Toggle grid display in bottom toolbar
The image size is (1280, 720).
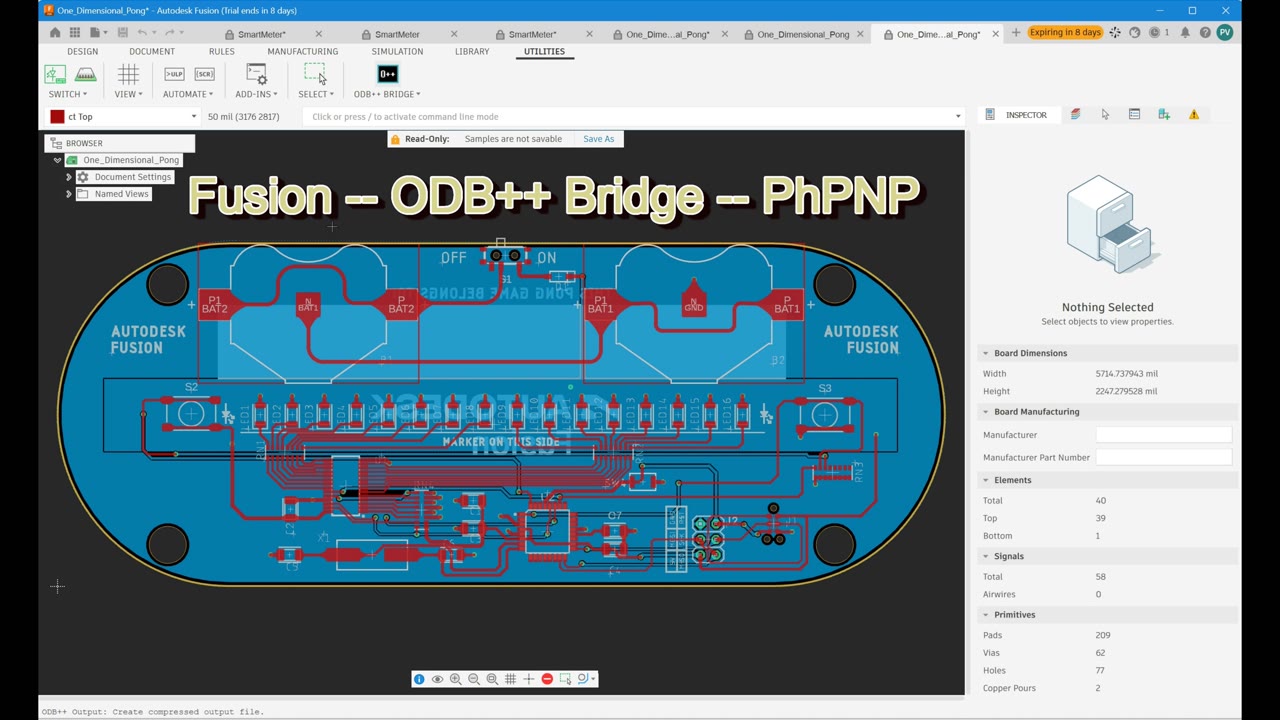click(x=510, y=679)
